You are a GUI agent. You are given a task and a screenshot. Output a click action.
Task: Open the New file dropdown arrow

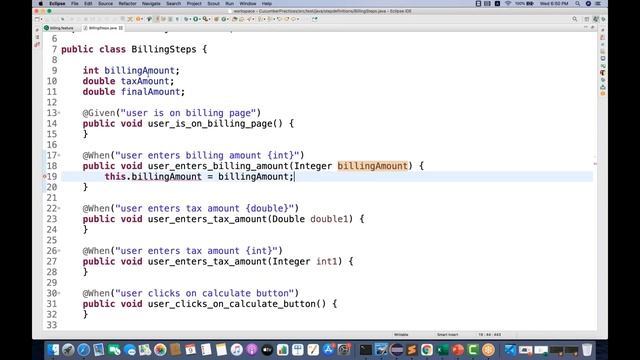pyautogui.click(x=41, y=19)
